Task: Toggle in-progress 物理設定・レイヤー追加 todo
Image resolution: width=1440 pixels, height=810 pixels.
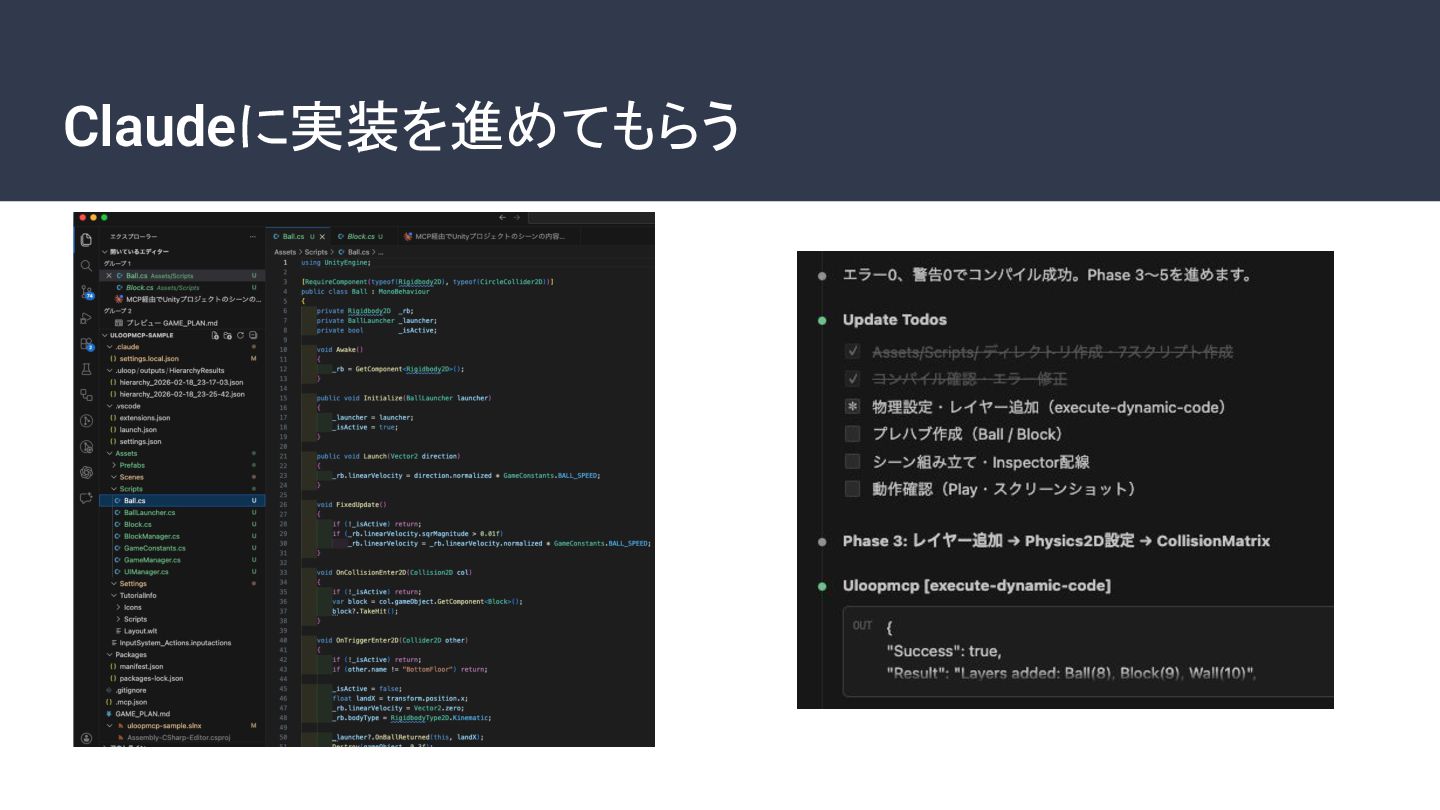Action: point(852,407)
